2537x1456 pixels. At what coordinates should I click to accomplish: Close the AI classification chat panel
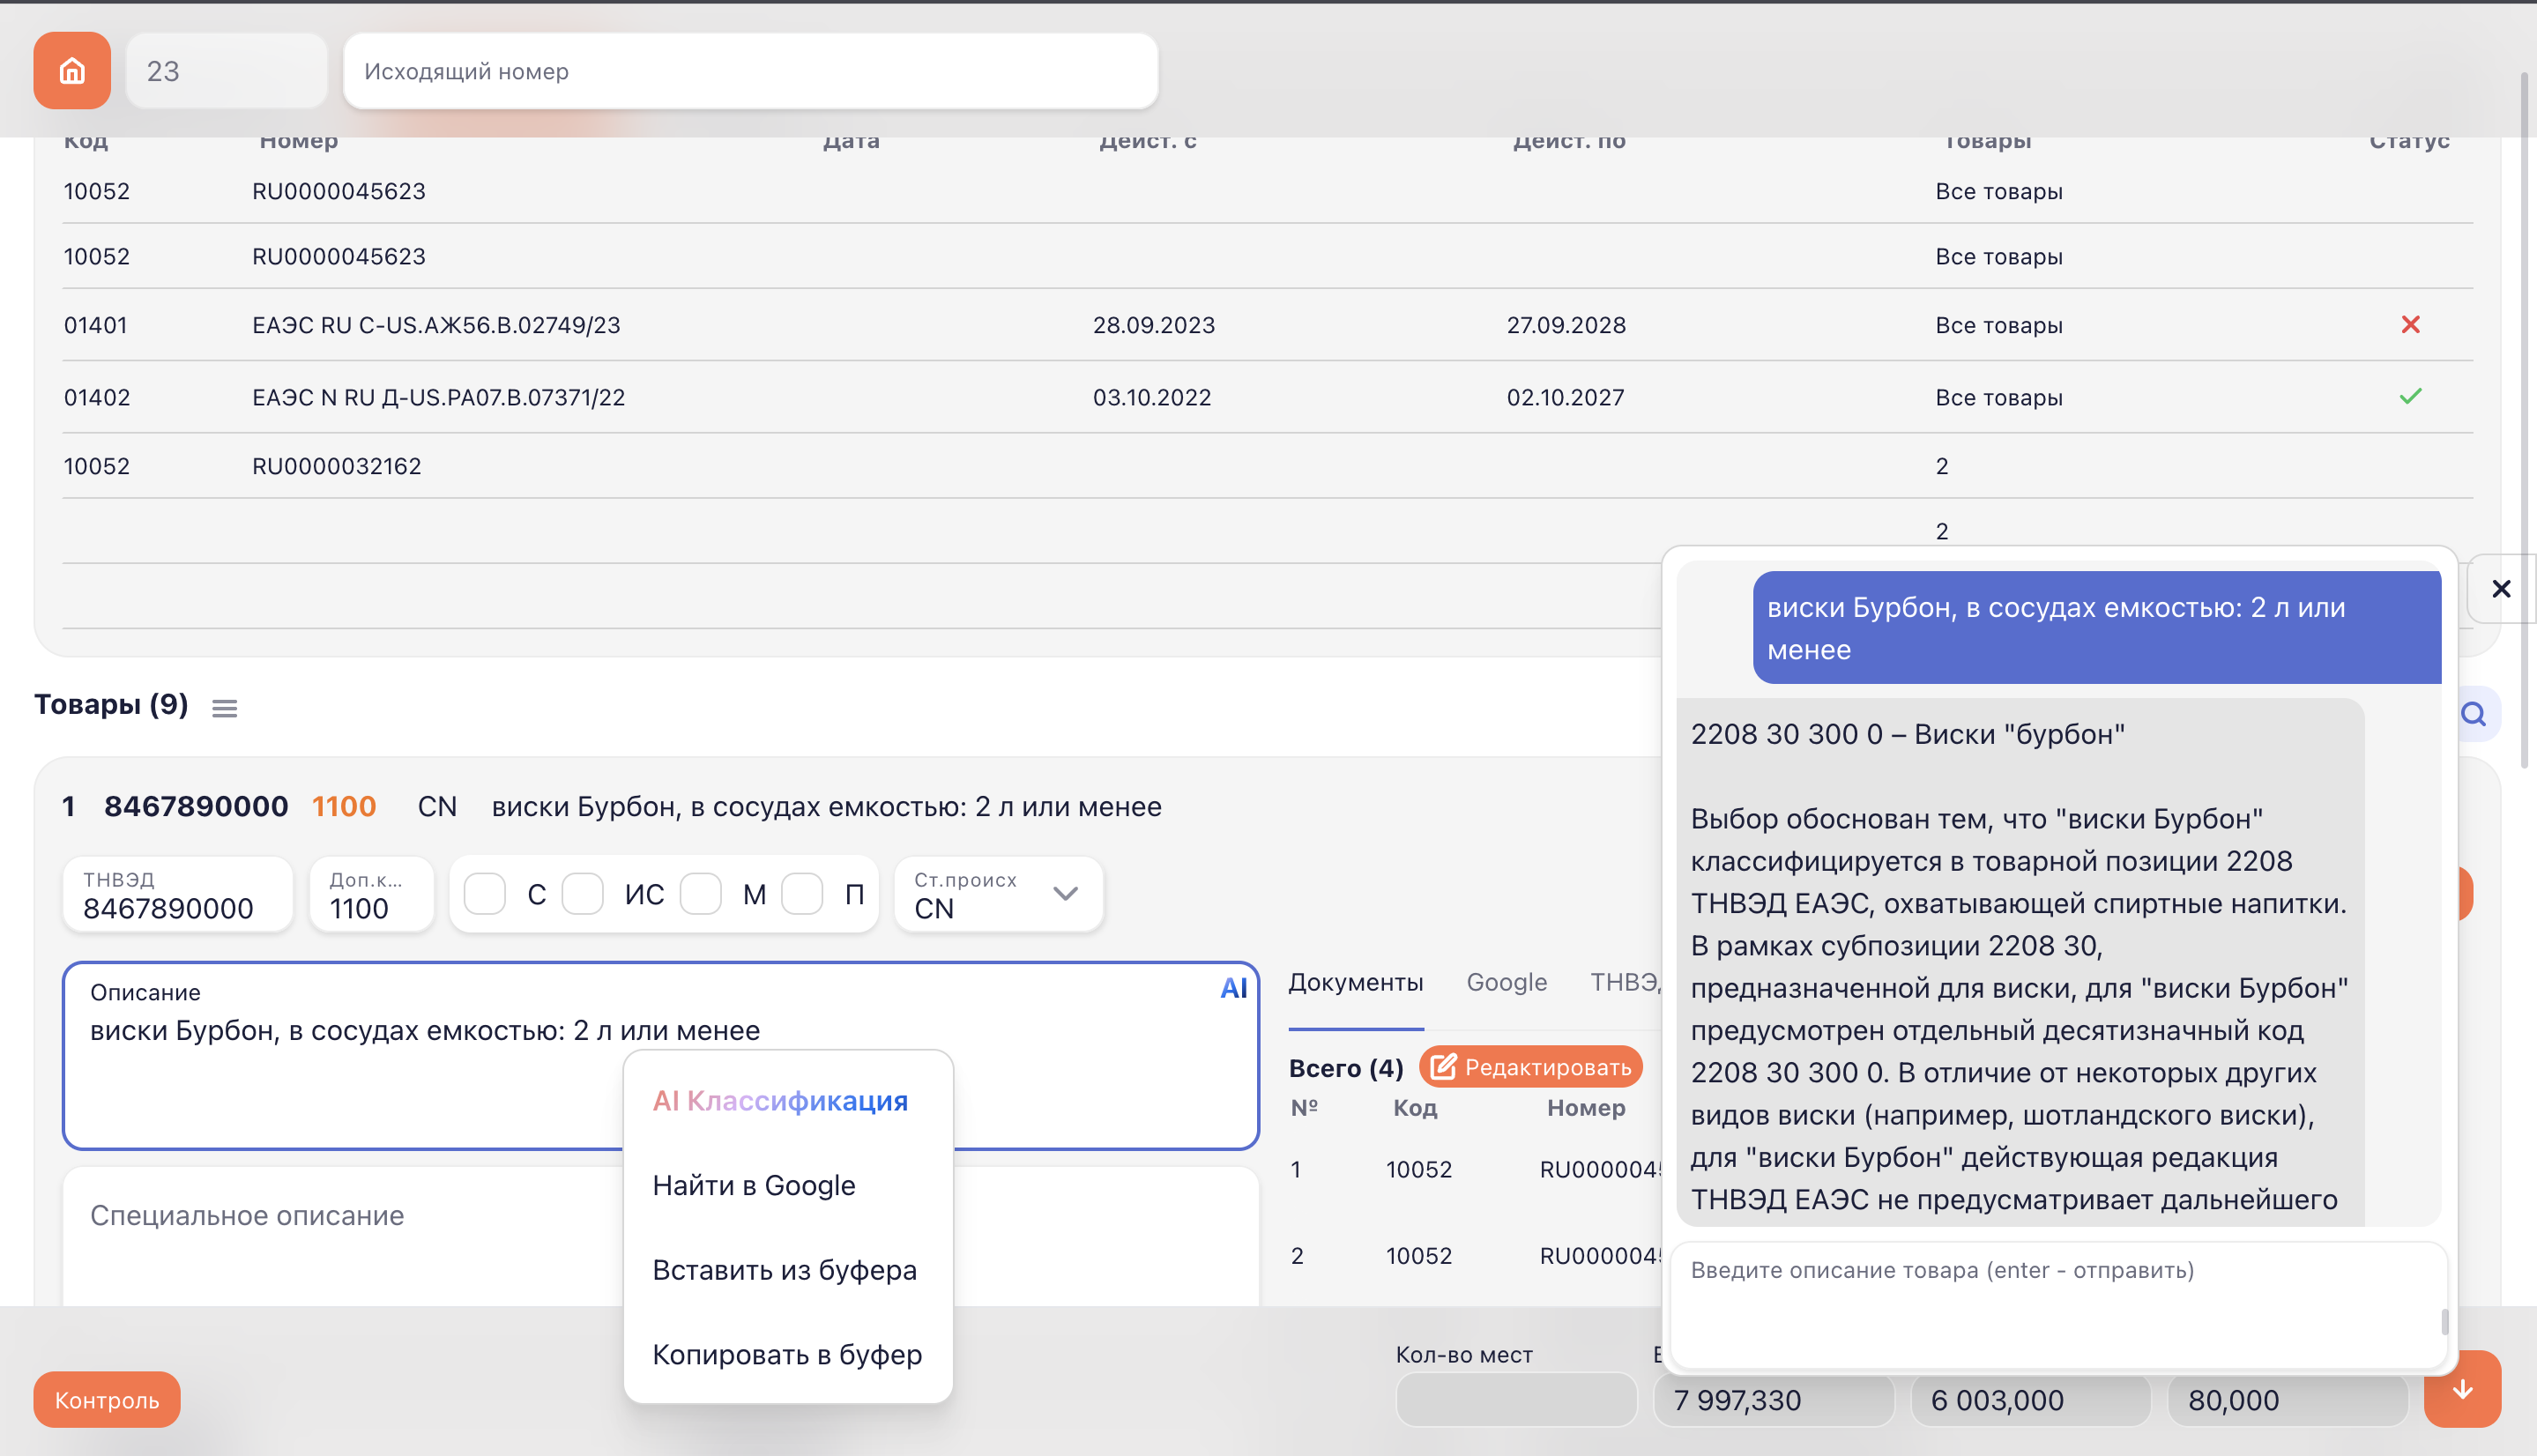(x=2501, y=589)
